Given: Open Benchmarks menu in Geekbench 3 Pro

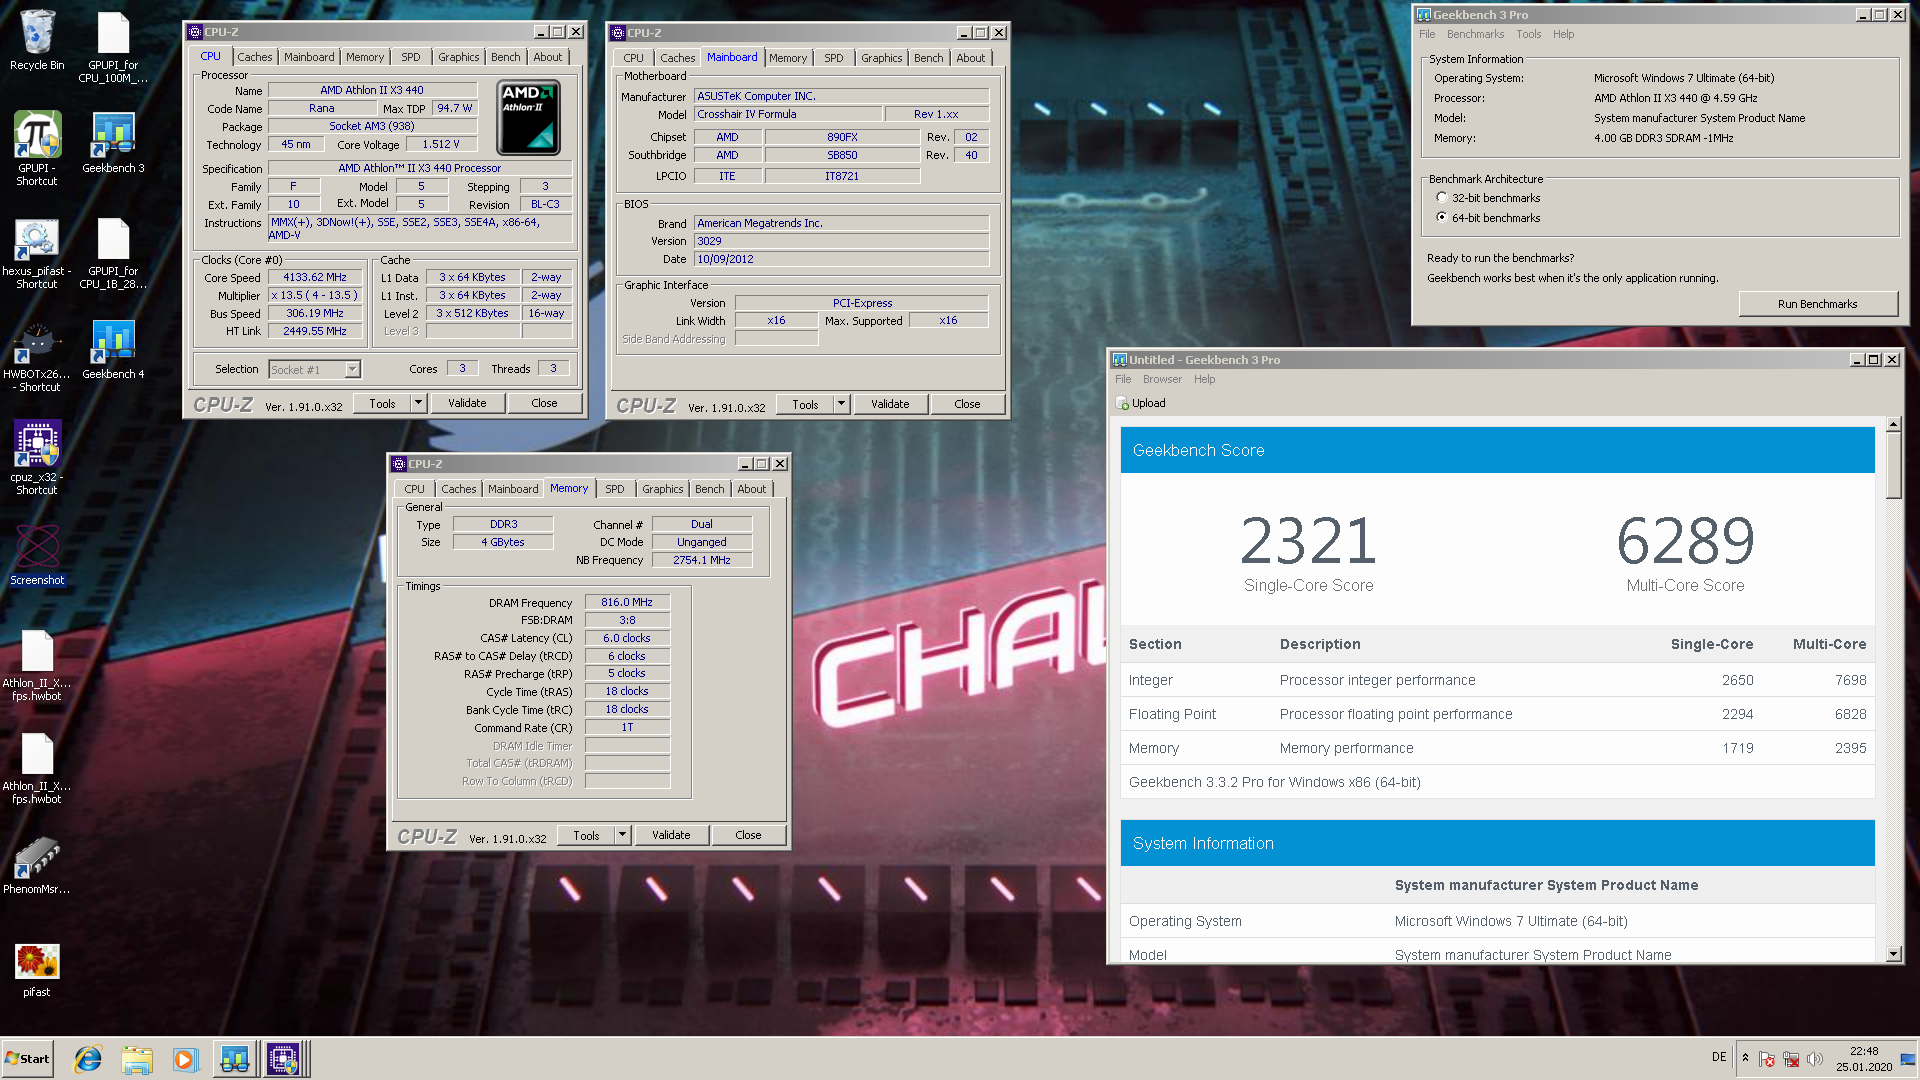Looking at the screenshot, I should [1475, 34].
